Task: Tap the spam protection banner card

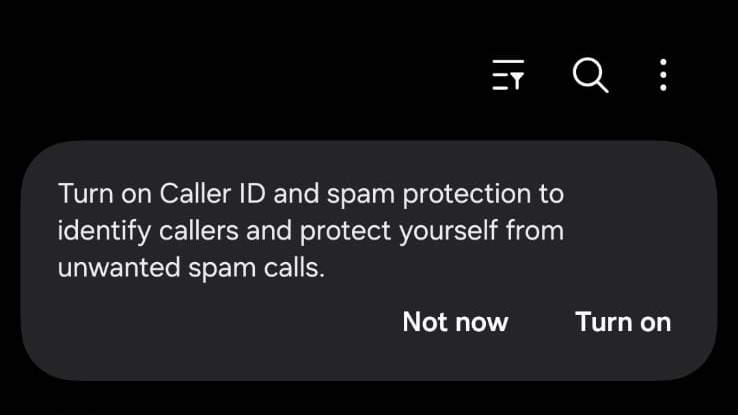Action: pyautogui.click(x=310, y=230)
